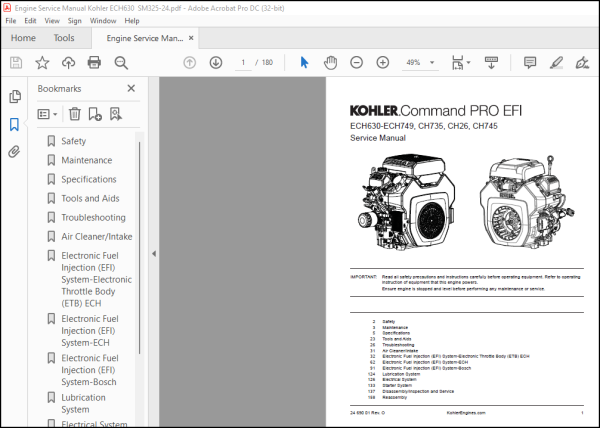600x428 pixels.
Task: Zoom in with the plus button
Action: point(383,62)
